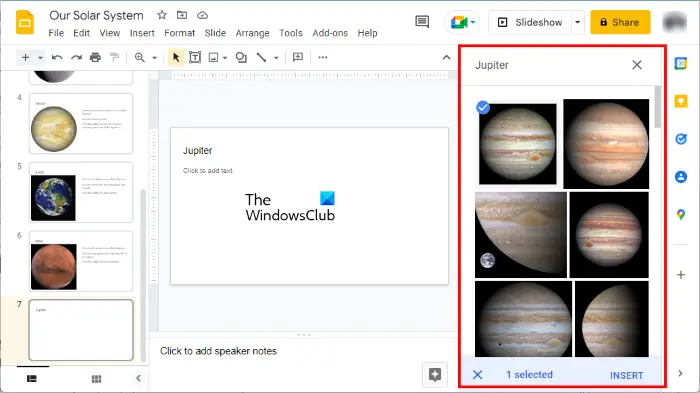Click the Insert image icon

213,57
